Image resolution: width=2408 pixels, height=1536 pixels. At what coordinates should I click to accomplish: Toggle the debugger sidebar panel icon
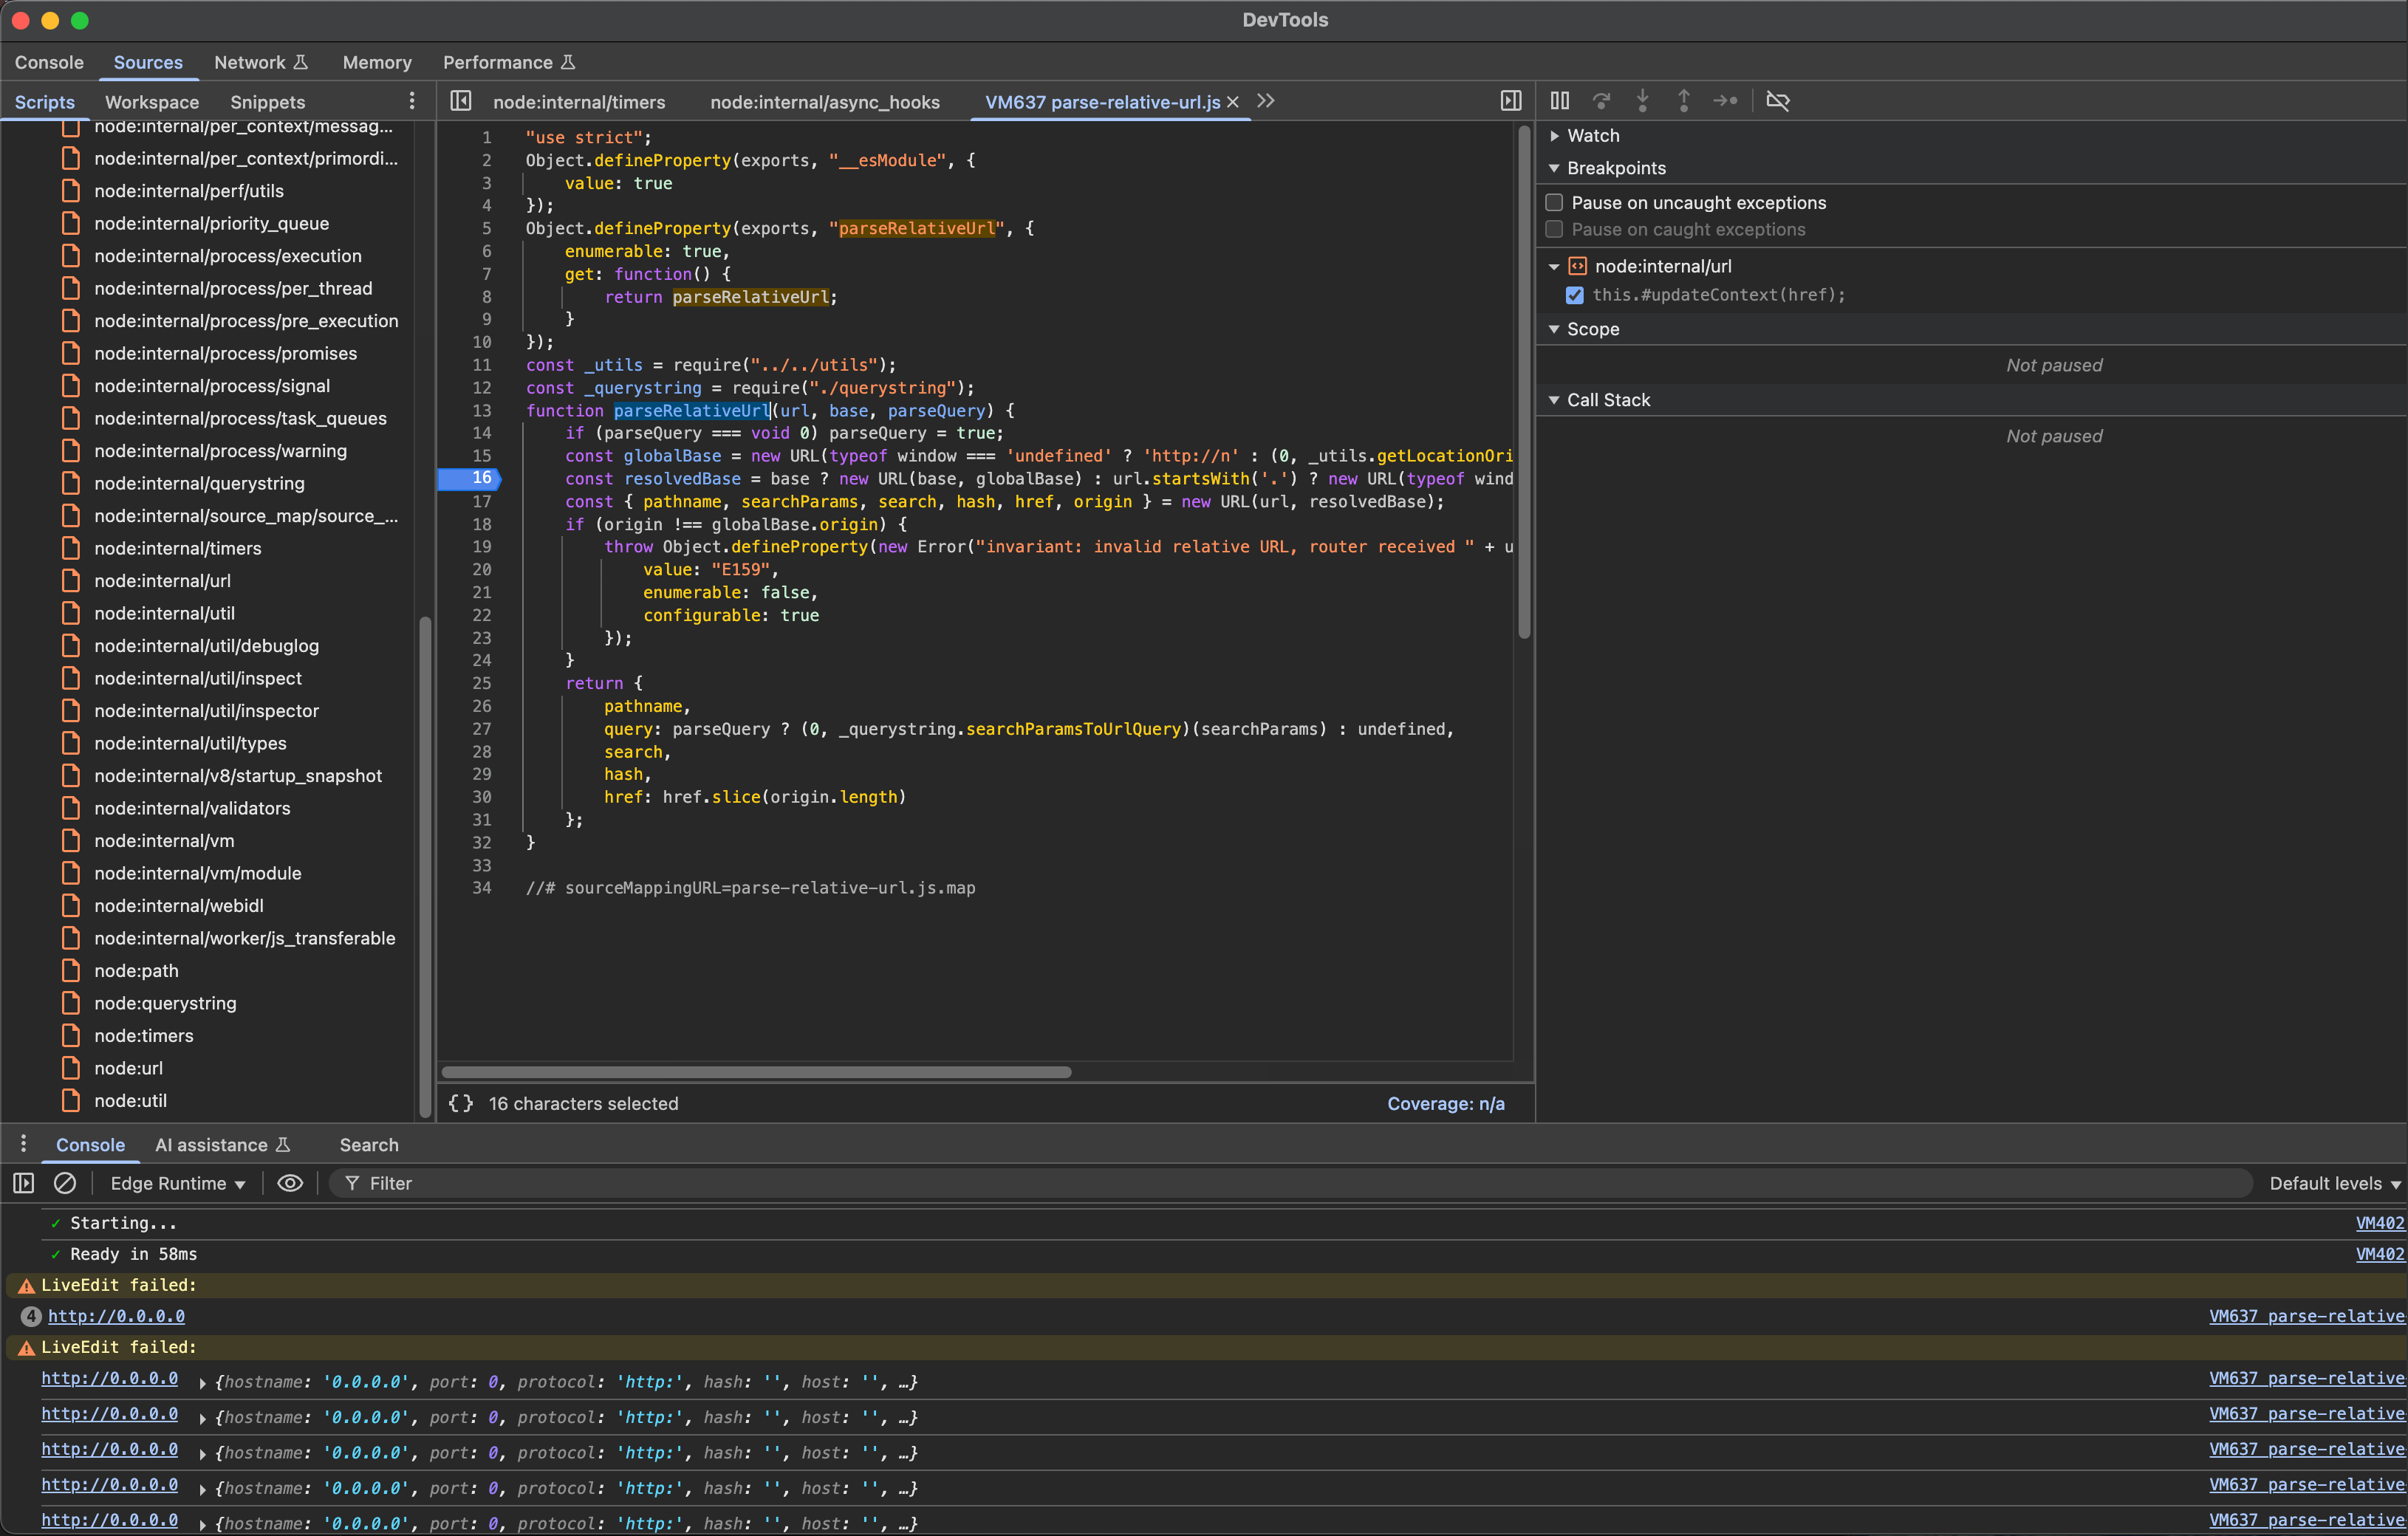pyautogui.click(x=1510, y=101)
